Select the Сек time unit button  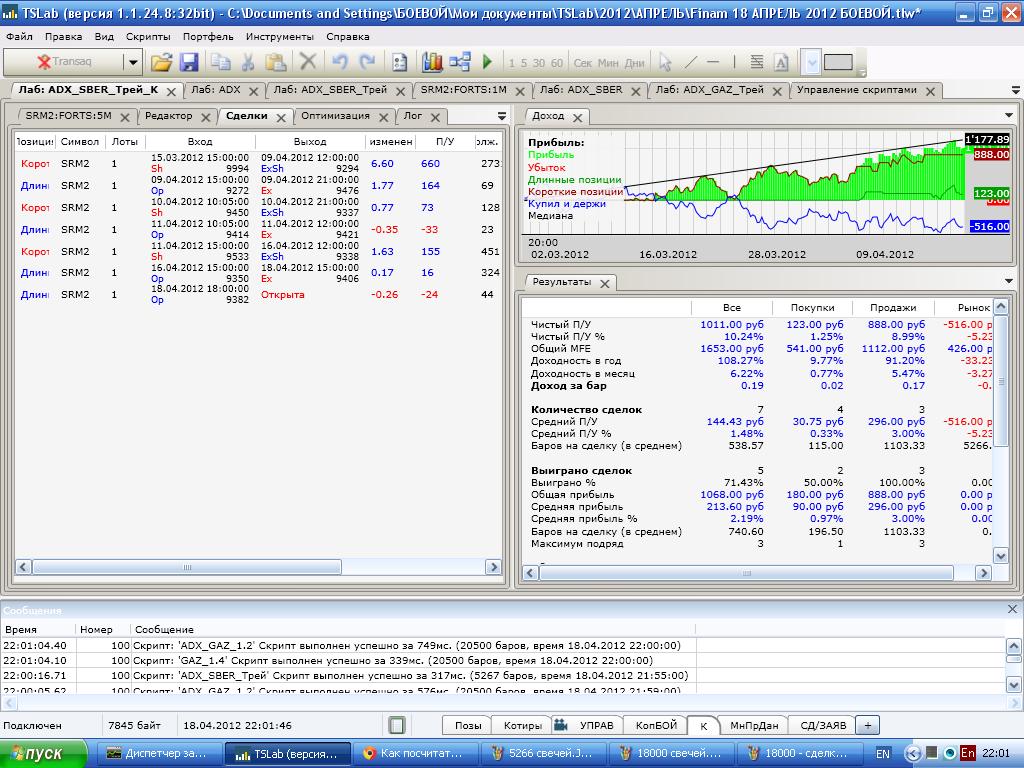pos(583,63)
